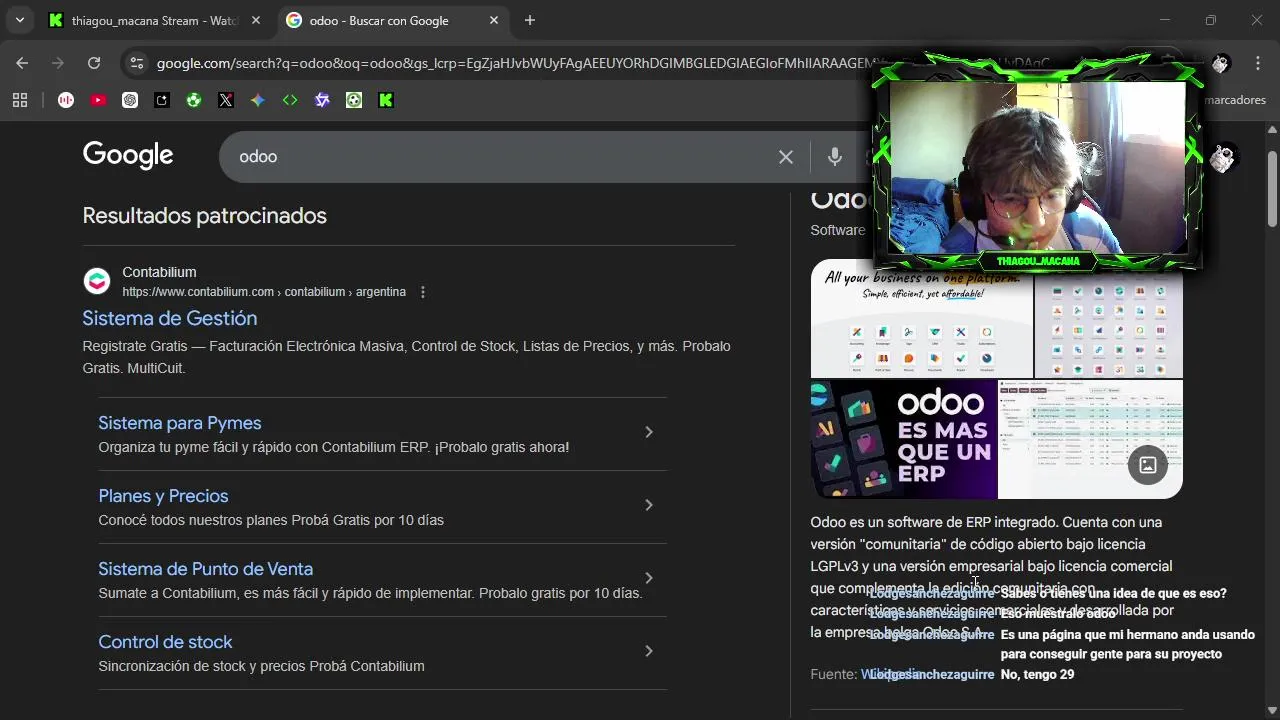Click the THIAGOU_MACANA webcam label
This screenshot has height=720, width=1280.
pyautogui.click(x=1038, y=261)
